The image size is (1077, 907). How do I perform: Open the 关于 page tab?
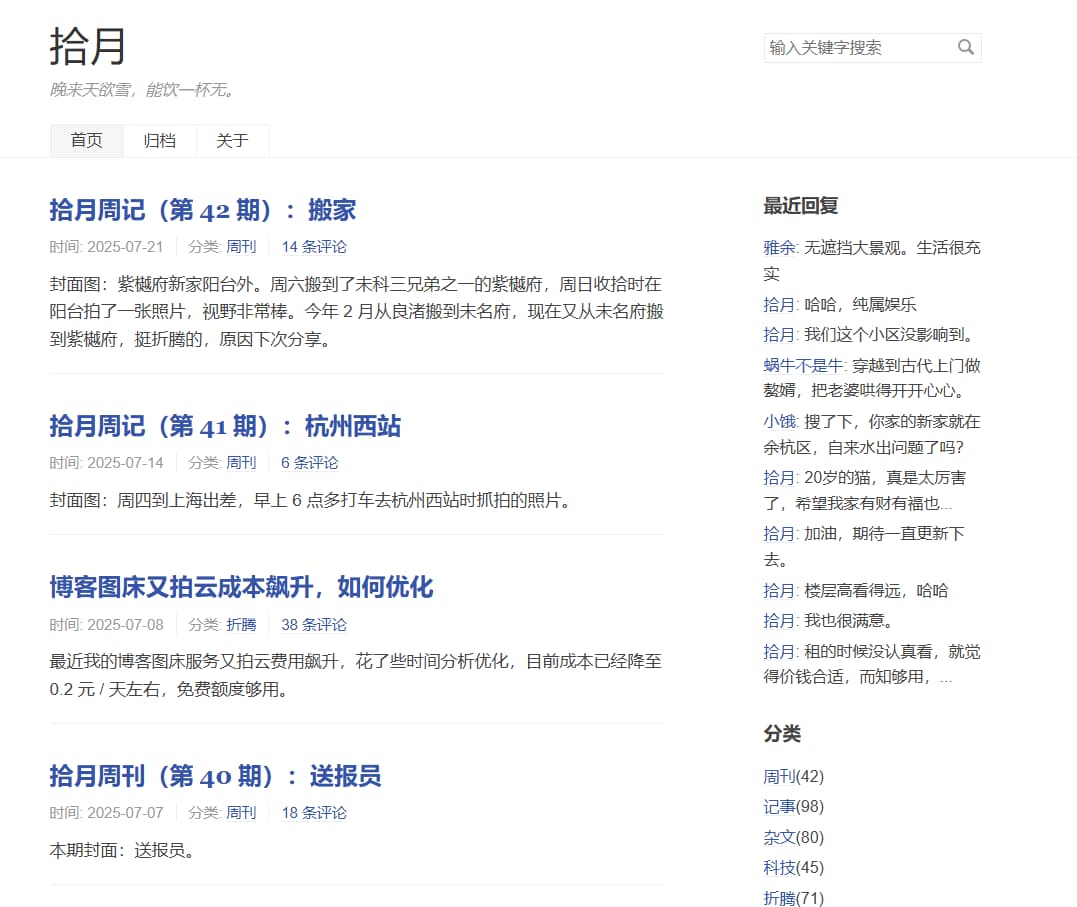[x=232, y=141]
